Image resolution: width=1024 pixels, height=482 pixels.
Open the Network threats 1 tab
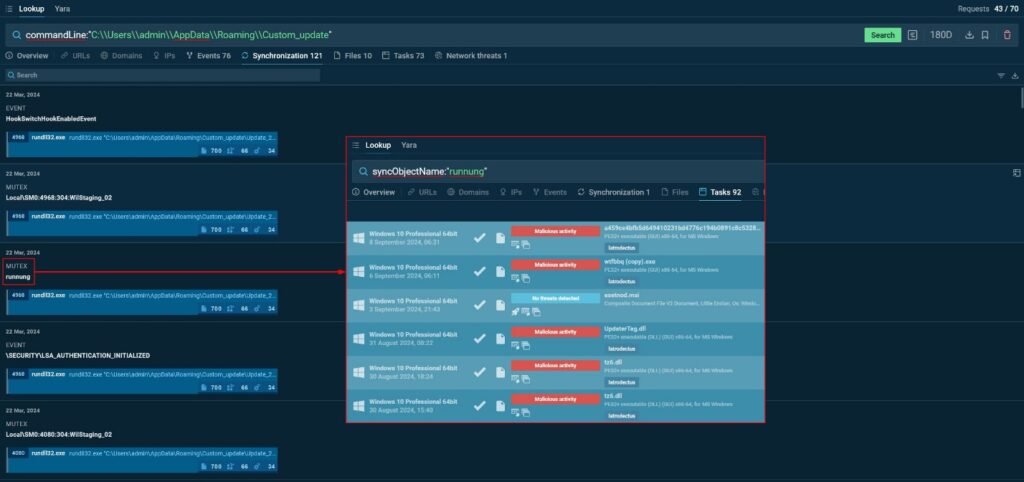(470, 56)
